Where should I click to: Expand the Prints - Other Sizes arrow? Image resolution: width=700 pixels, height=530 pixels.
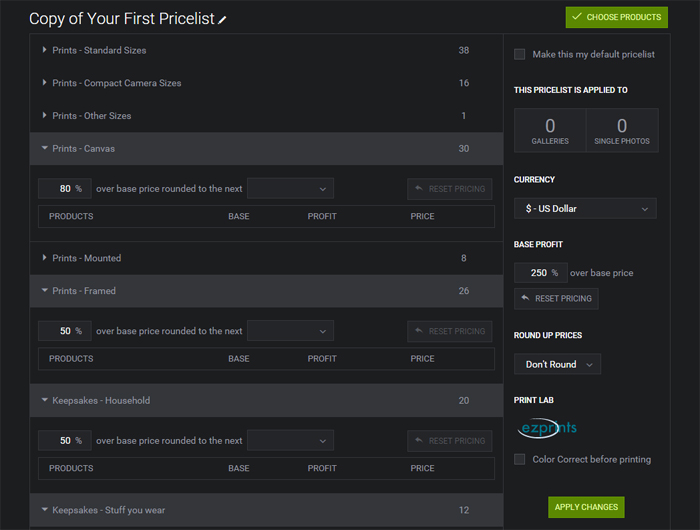[44, 115]
